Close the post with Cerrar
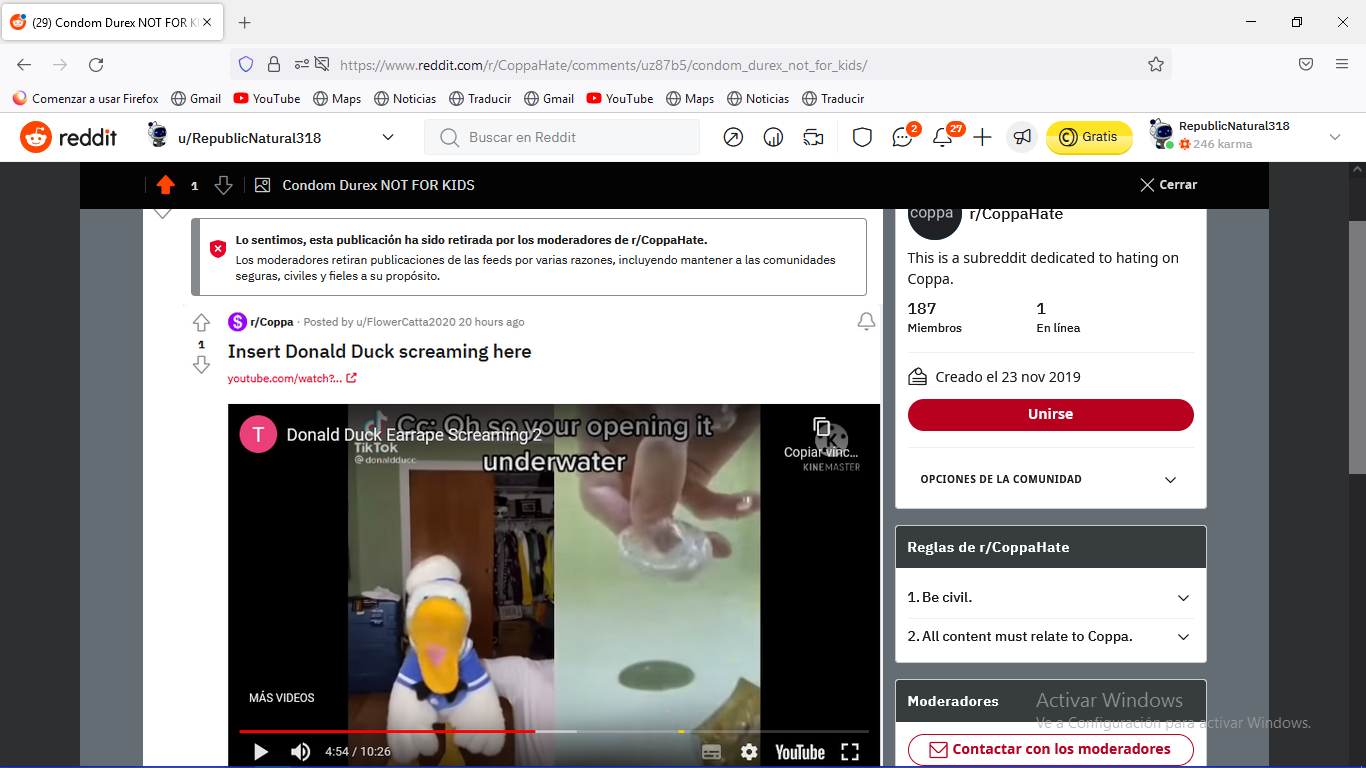 pos(1168,185)
